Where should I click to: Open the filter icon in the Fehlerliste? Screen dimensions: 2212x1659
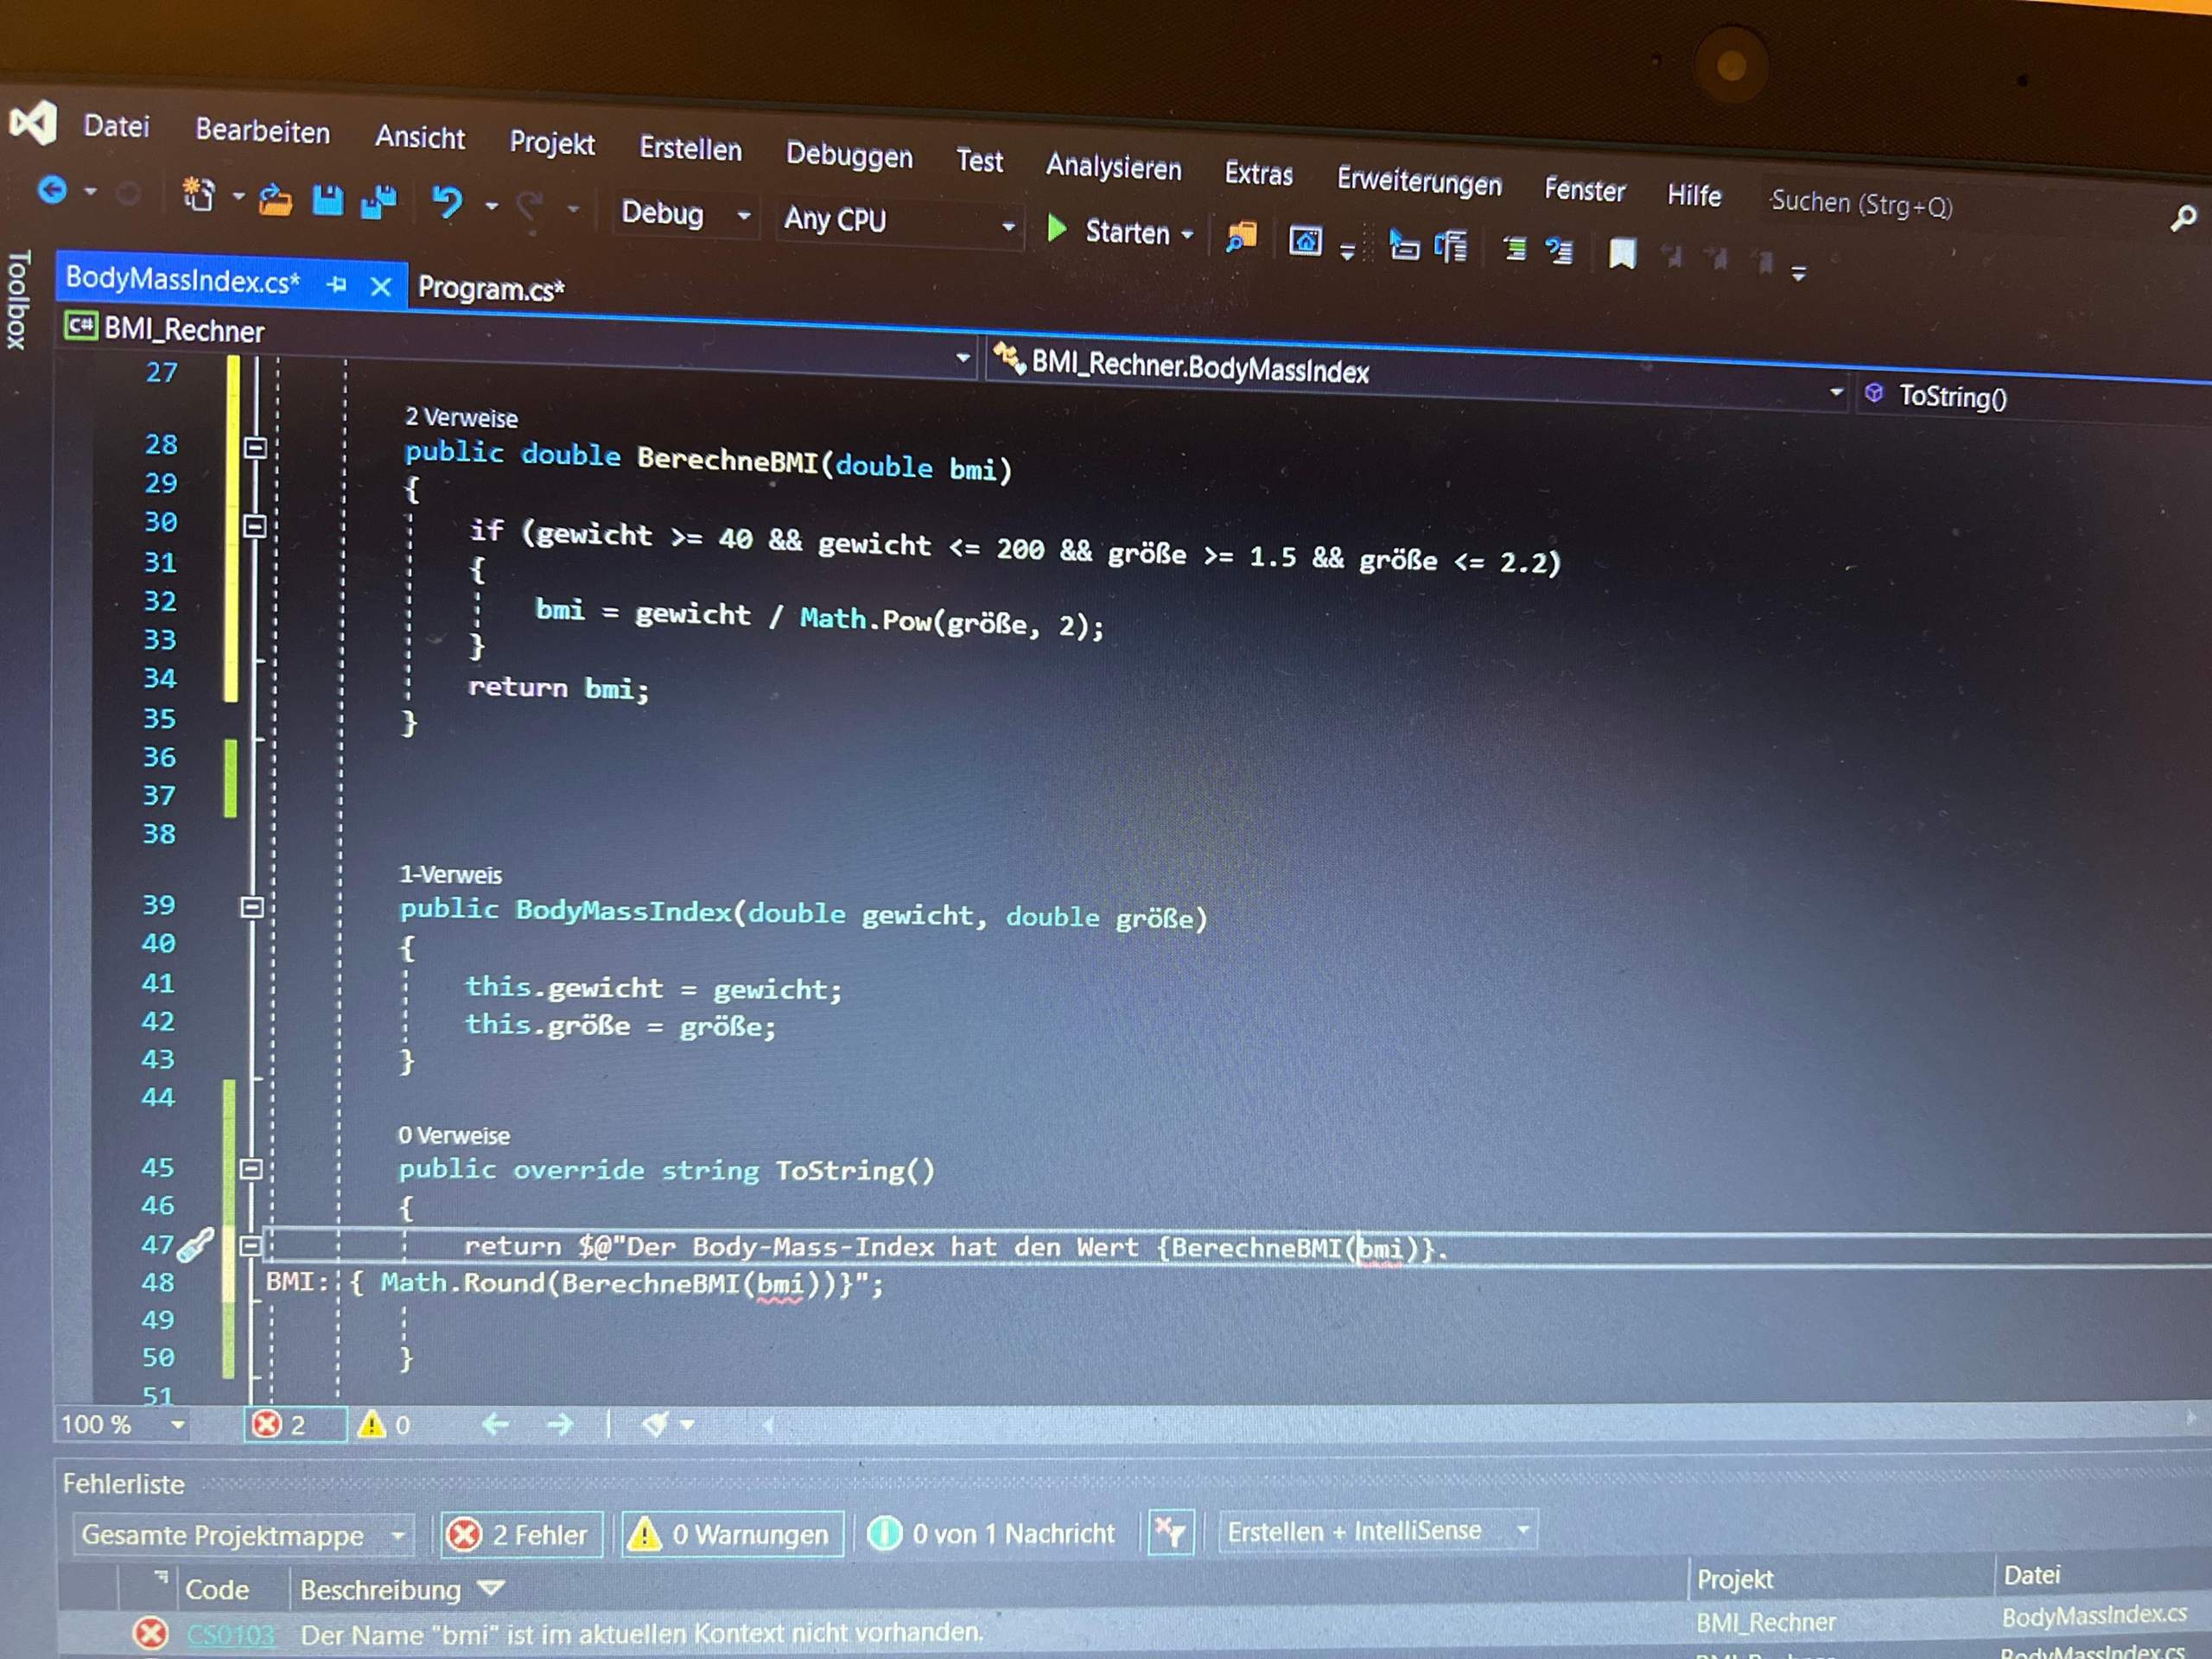[1169, 1532]
